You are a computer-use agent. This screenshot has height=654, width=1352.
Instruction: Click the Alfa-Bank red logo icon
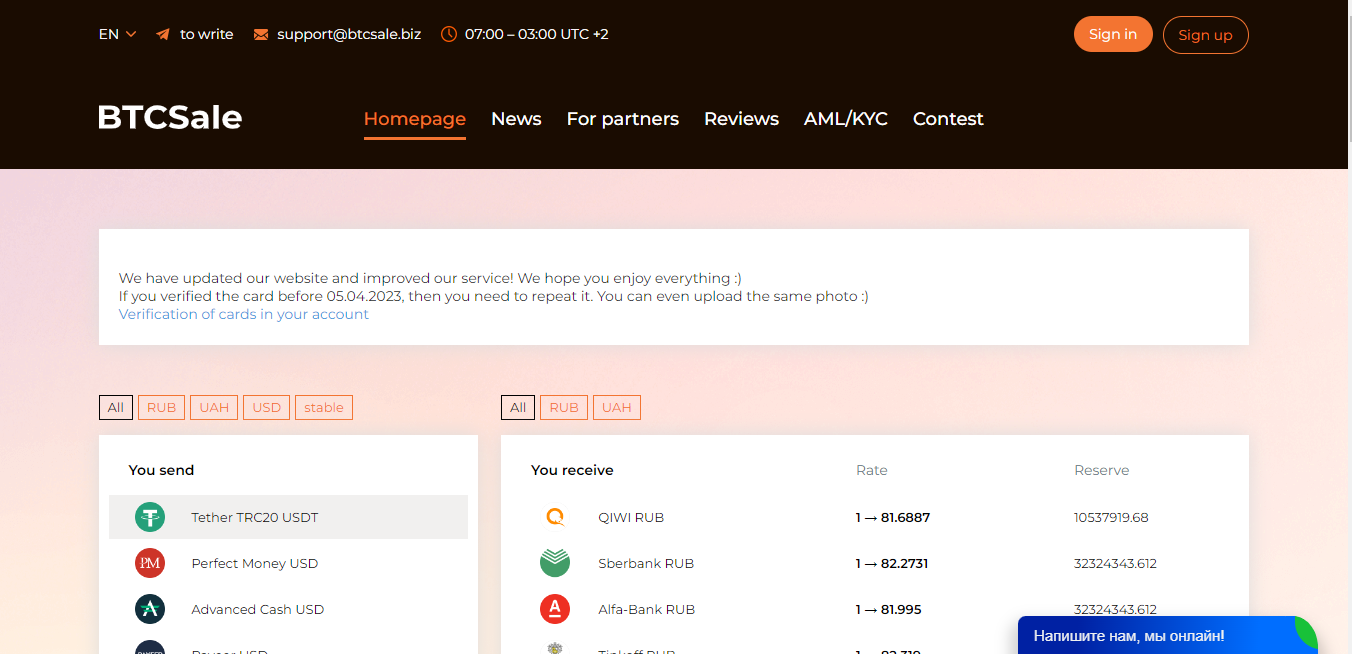coord(555,609)
